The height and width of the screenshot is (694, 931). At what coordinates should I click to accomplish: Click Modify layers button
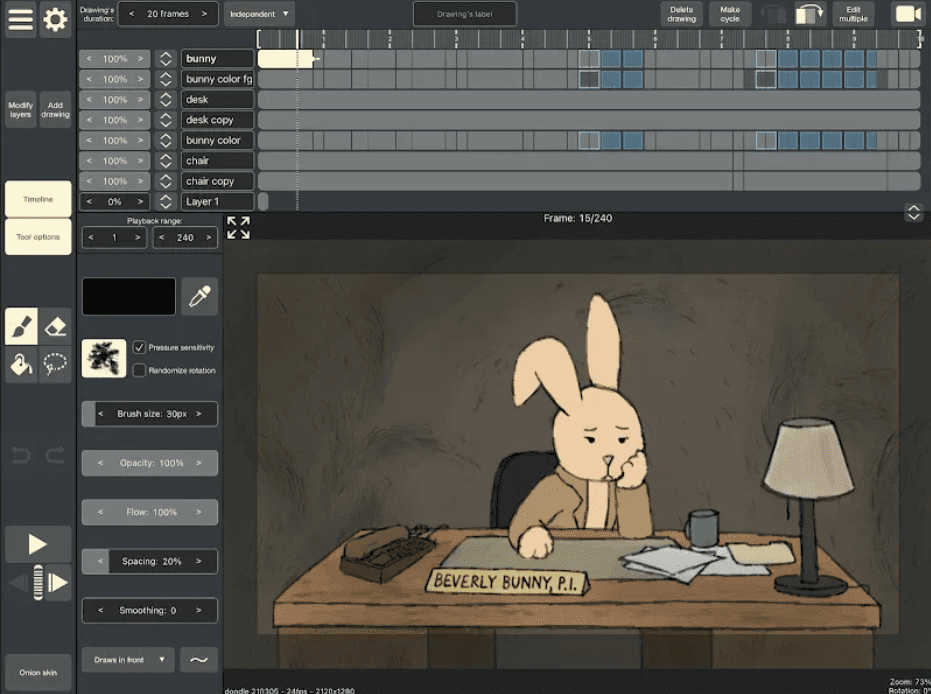coord(21,109)
